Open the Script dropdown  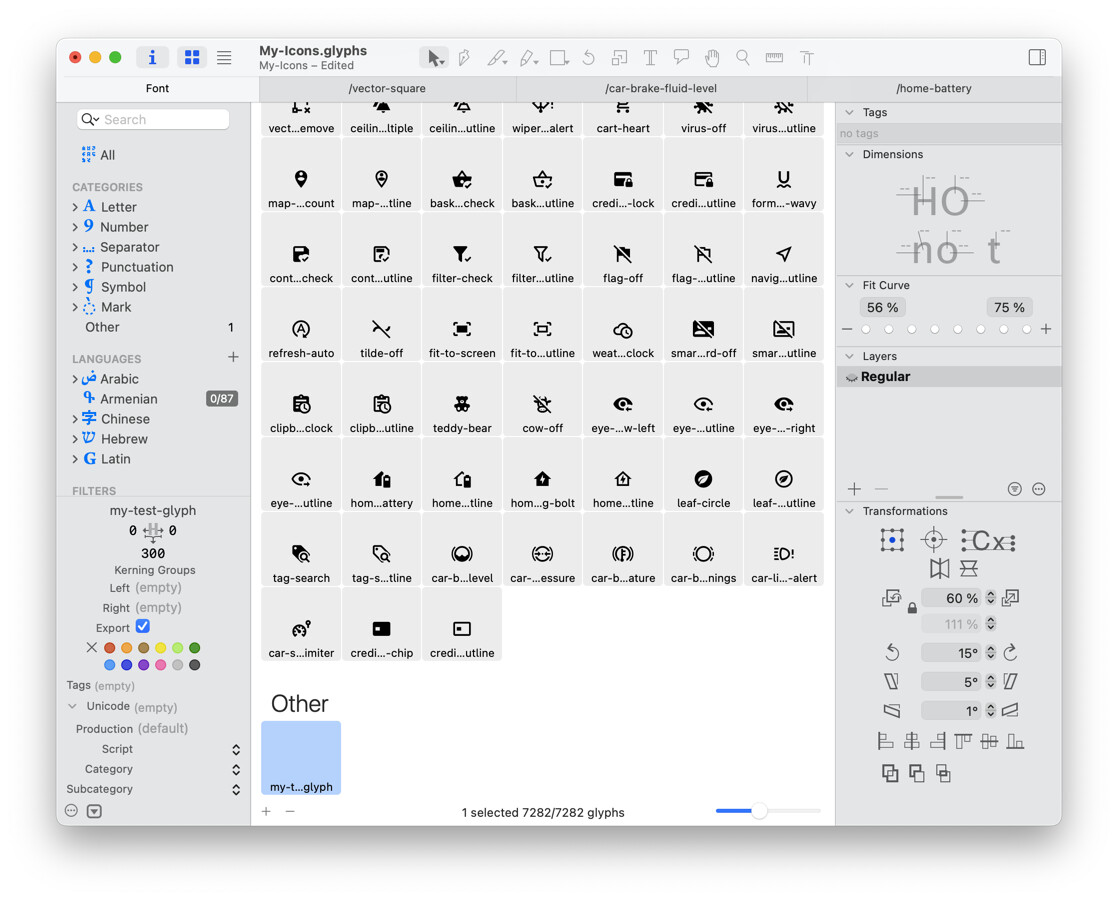236,750
